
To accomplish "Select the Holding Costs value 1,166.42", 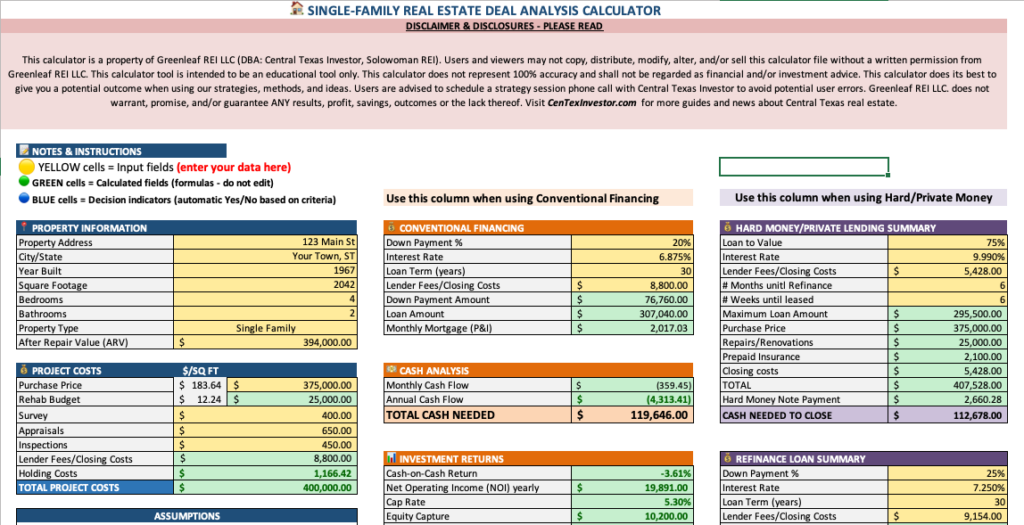I will pos(265,473).
